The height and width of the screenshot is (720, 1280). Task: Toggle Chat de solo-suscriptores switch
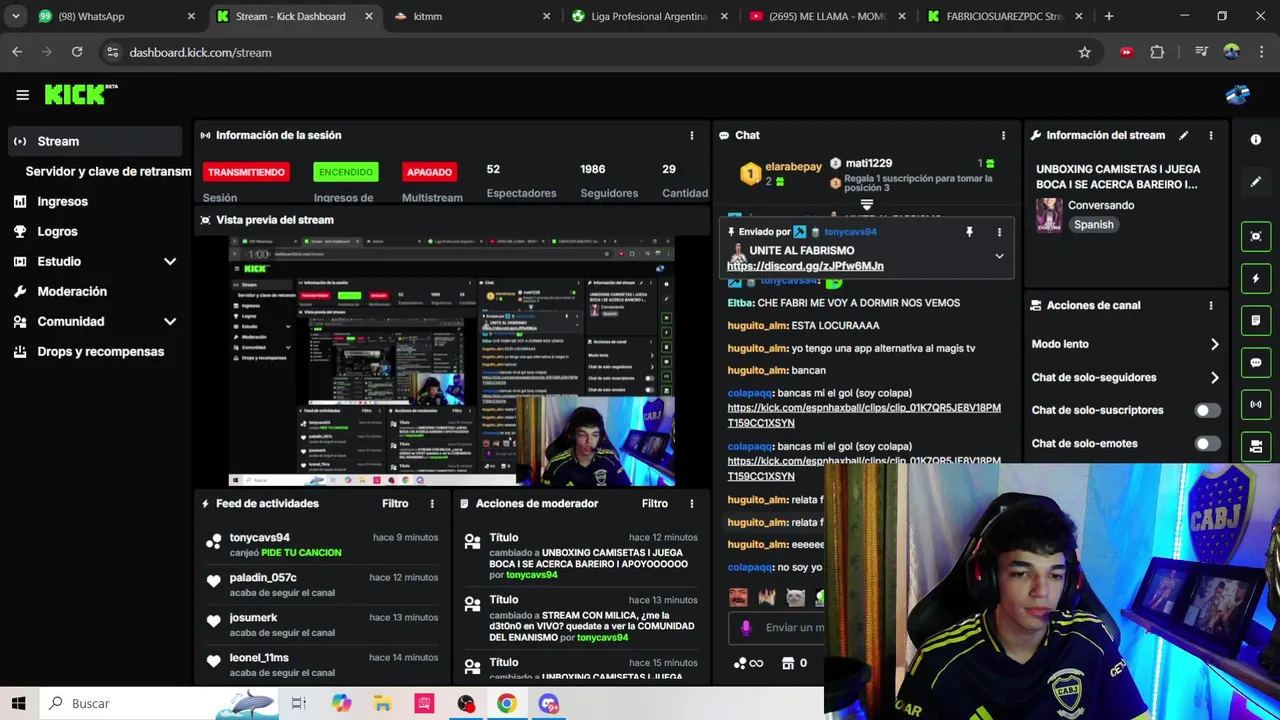point(1207,410)
